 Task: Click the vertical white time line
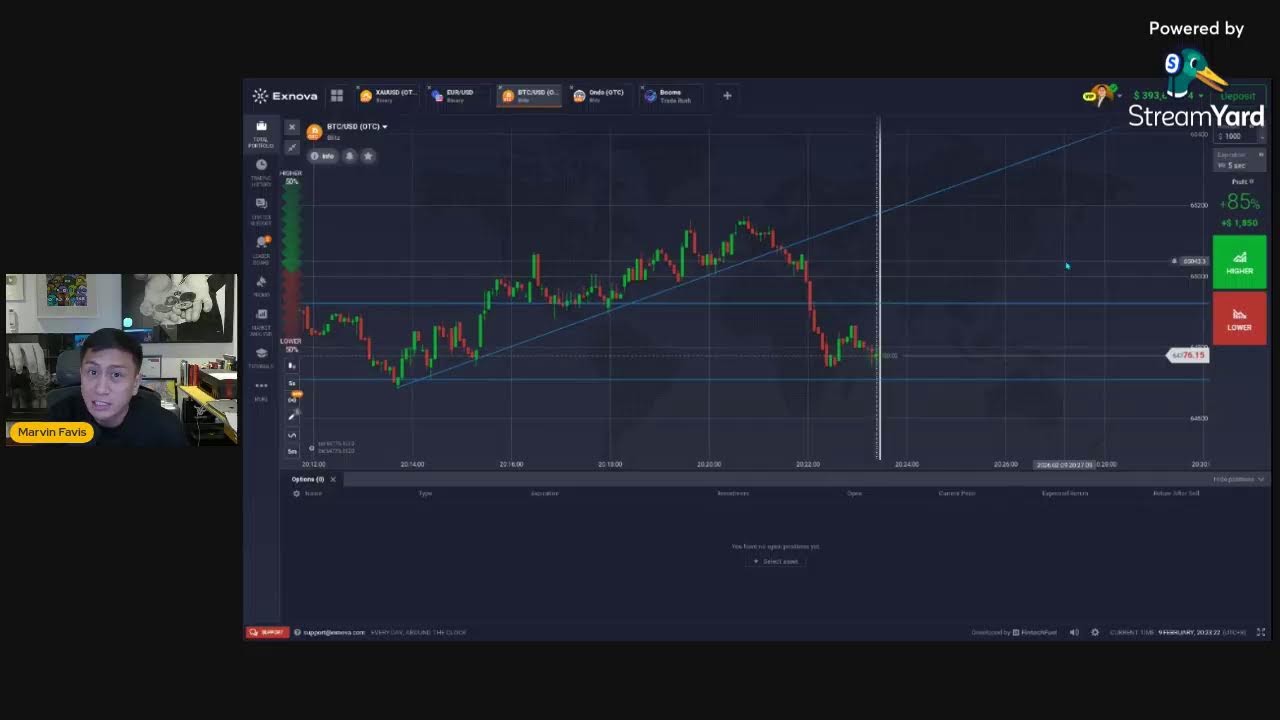[x=879, y=290]
